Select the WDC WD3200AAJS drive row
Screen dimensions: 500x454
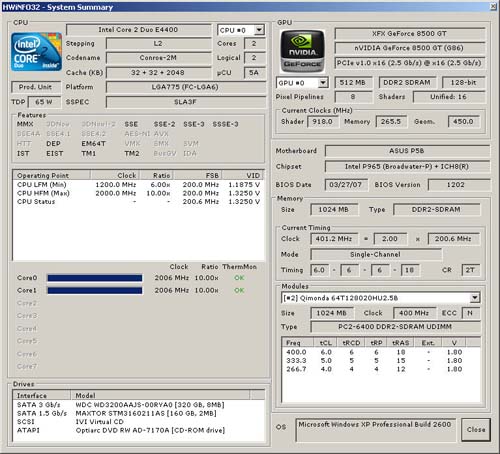(138, 405)
